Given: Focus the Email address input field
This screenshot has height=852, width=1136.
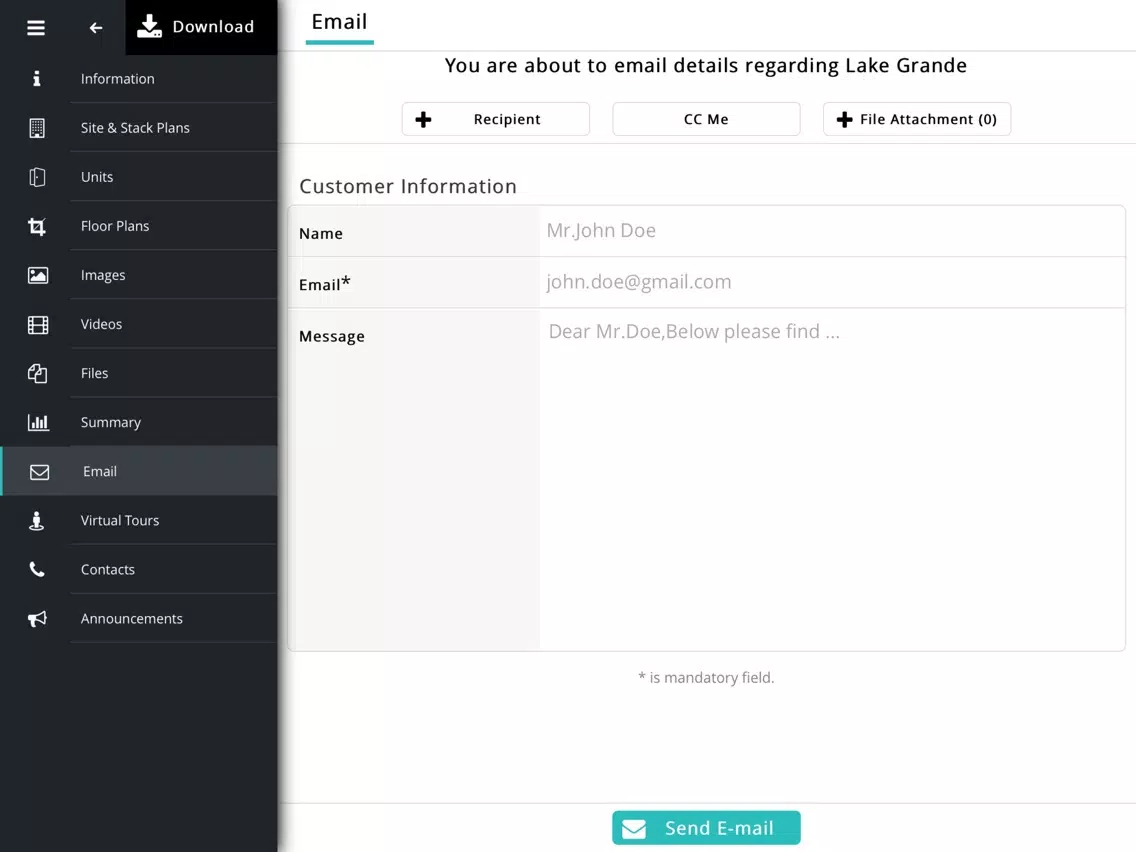Looking at the screenshot, I should point(832,282).
